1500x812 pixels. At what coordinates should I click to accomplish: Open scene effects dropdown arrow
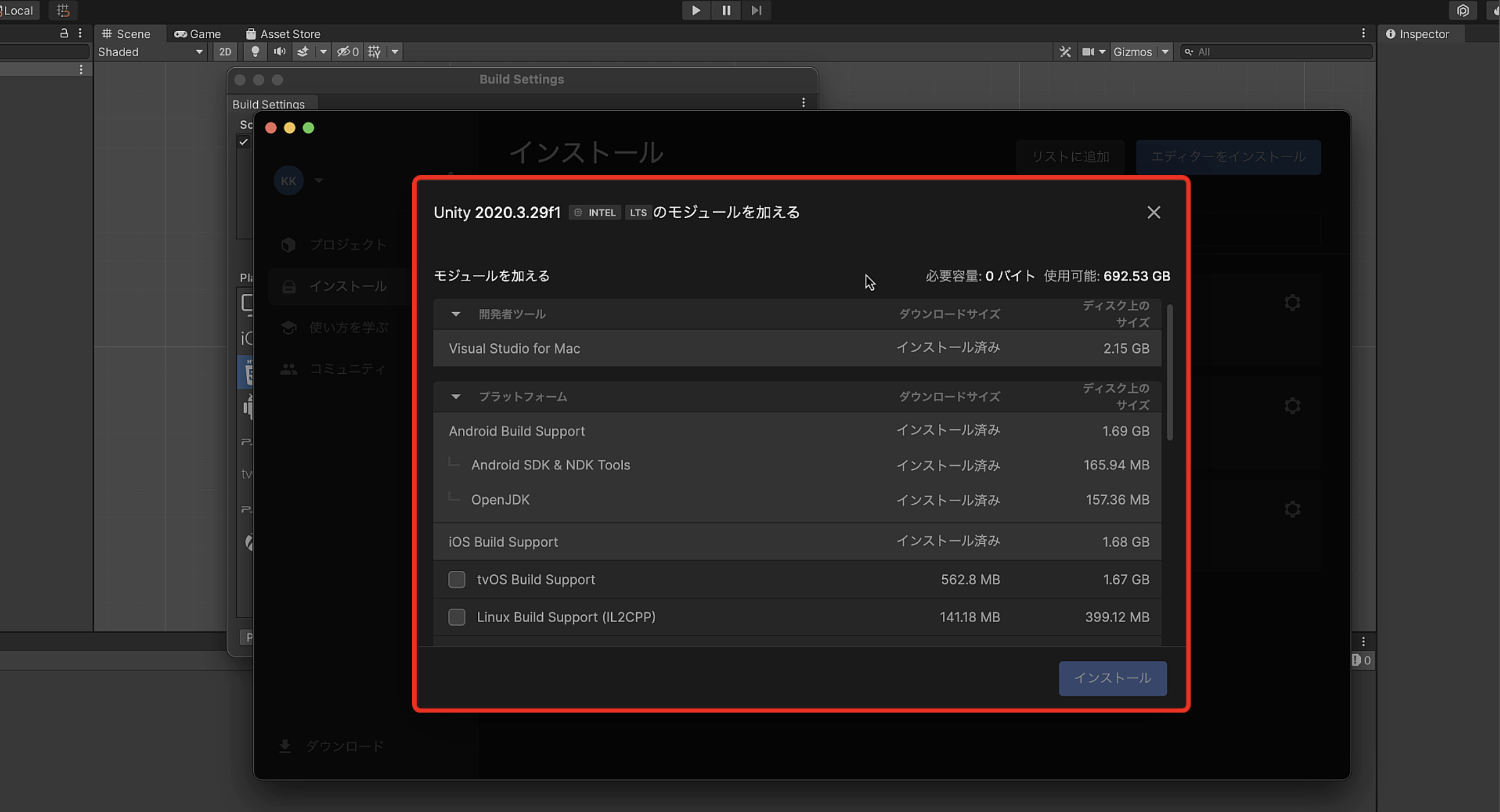[x=323, y=52]
